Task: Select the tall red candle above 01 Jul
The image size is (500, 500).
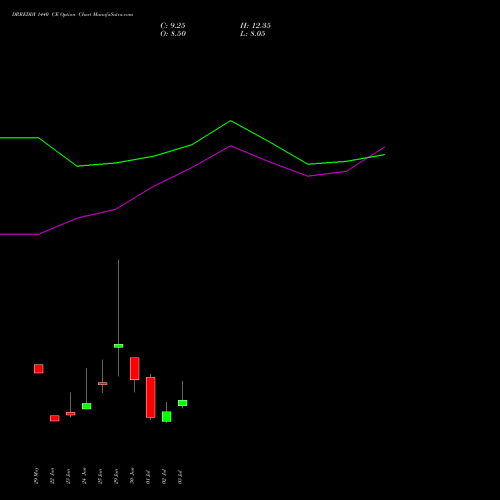Action: (151, 397)
